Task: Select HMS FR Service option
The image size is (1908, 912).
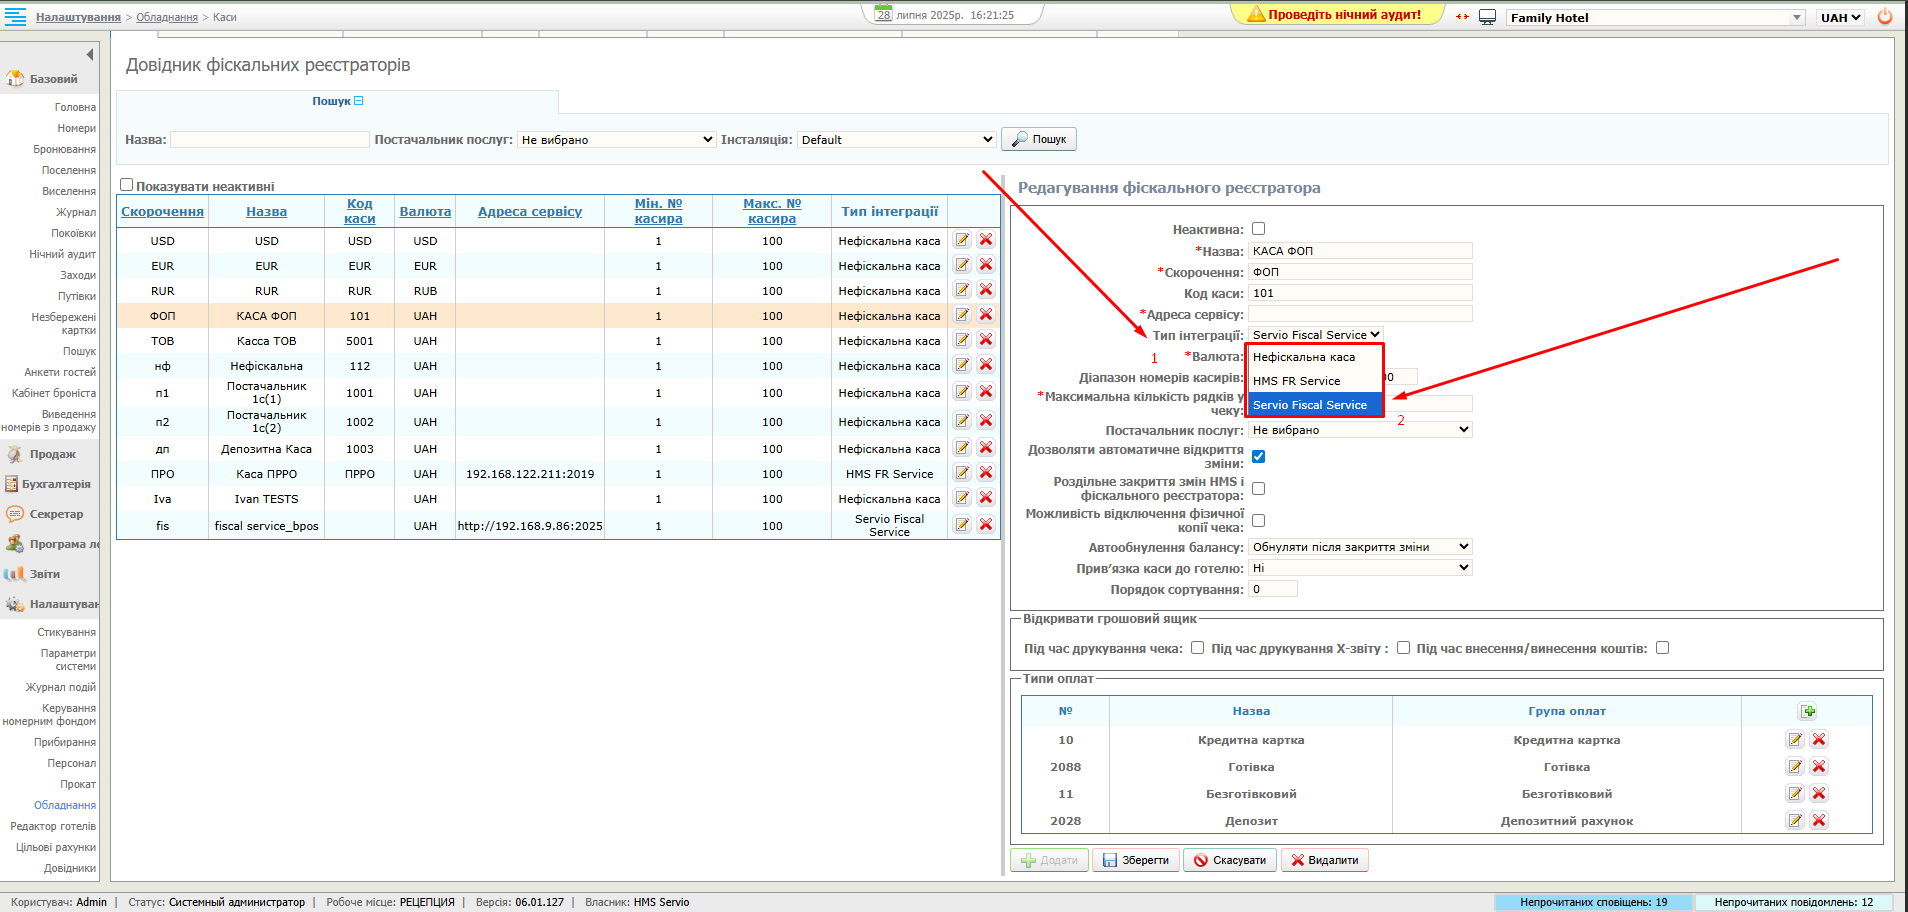Action: [1296, 381]
